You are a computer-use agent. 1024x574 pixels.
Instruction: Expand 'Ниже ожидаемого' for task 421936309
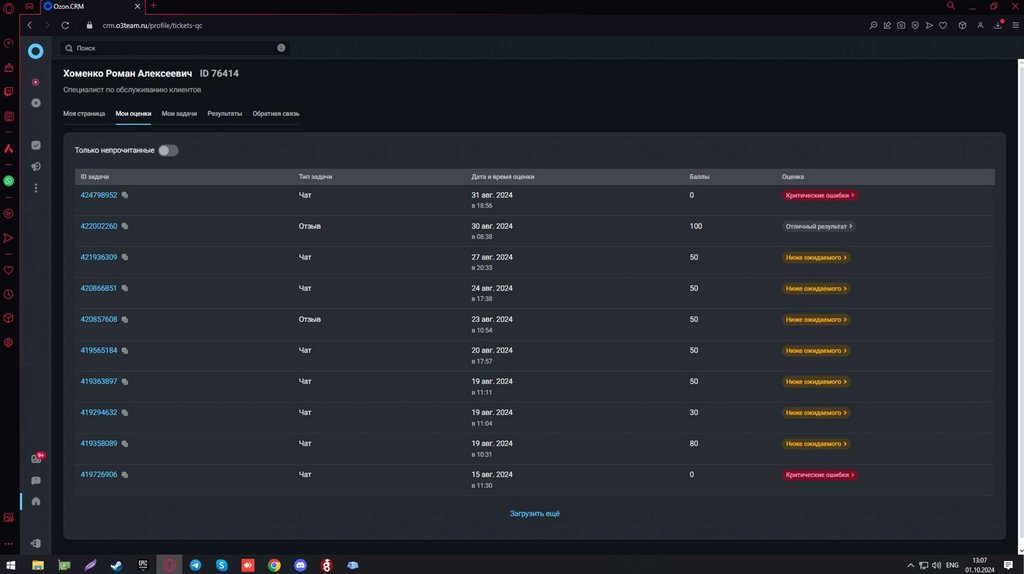[x=816, y=257]
